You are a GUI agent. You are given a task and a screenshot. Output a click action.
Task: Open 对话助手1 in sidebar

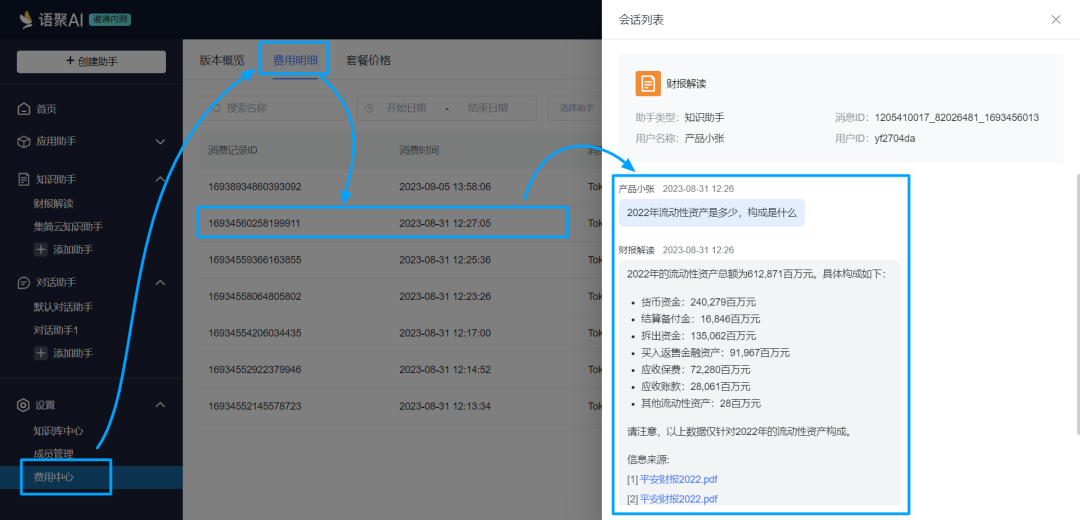pyautogui.click(x=56, y=330)
